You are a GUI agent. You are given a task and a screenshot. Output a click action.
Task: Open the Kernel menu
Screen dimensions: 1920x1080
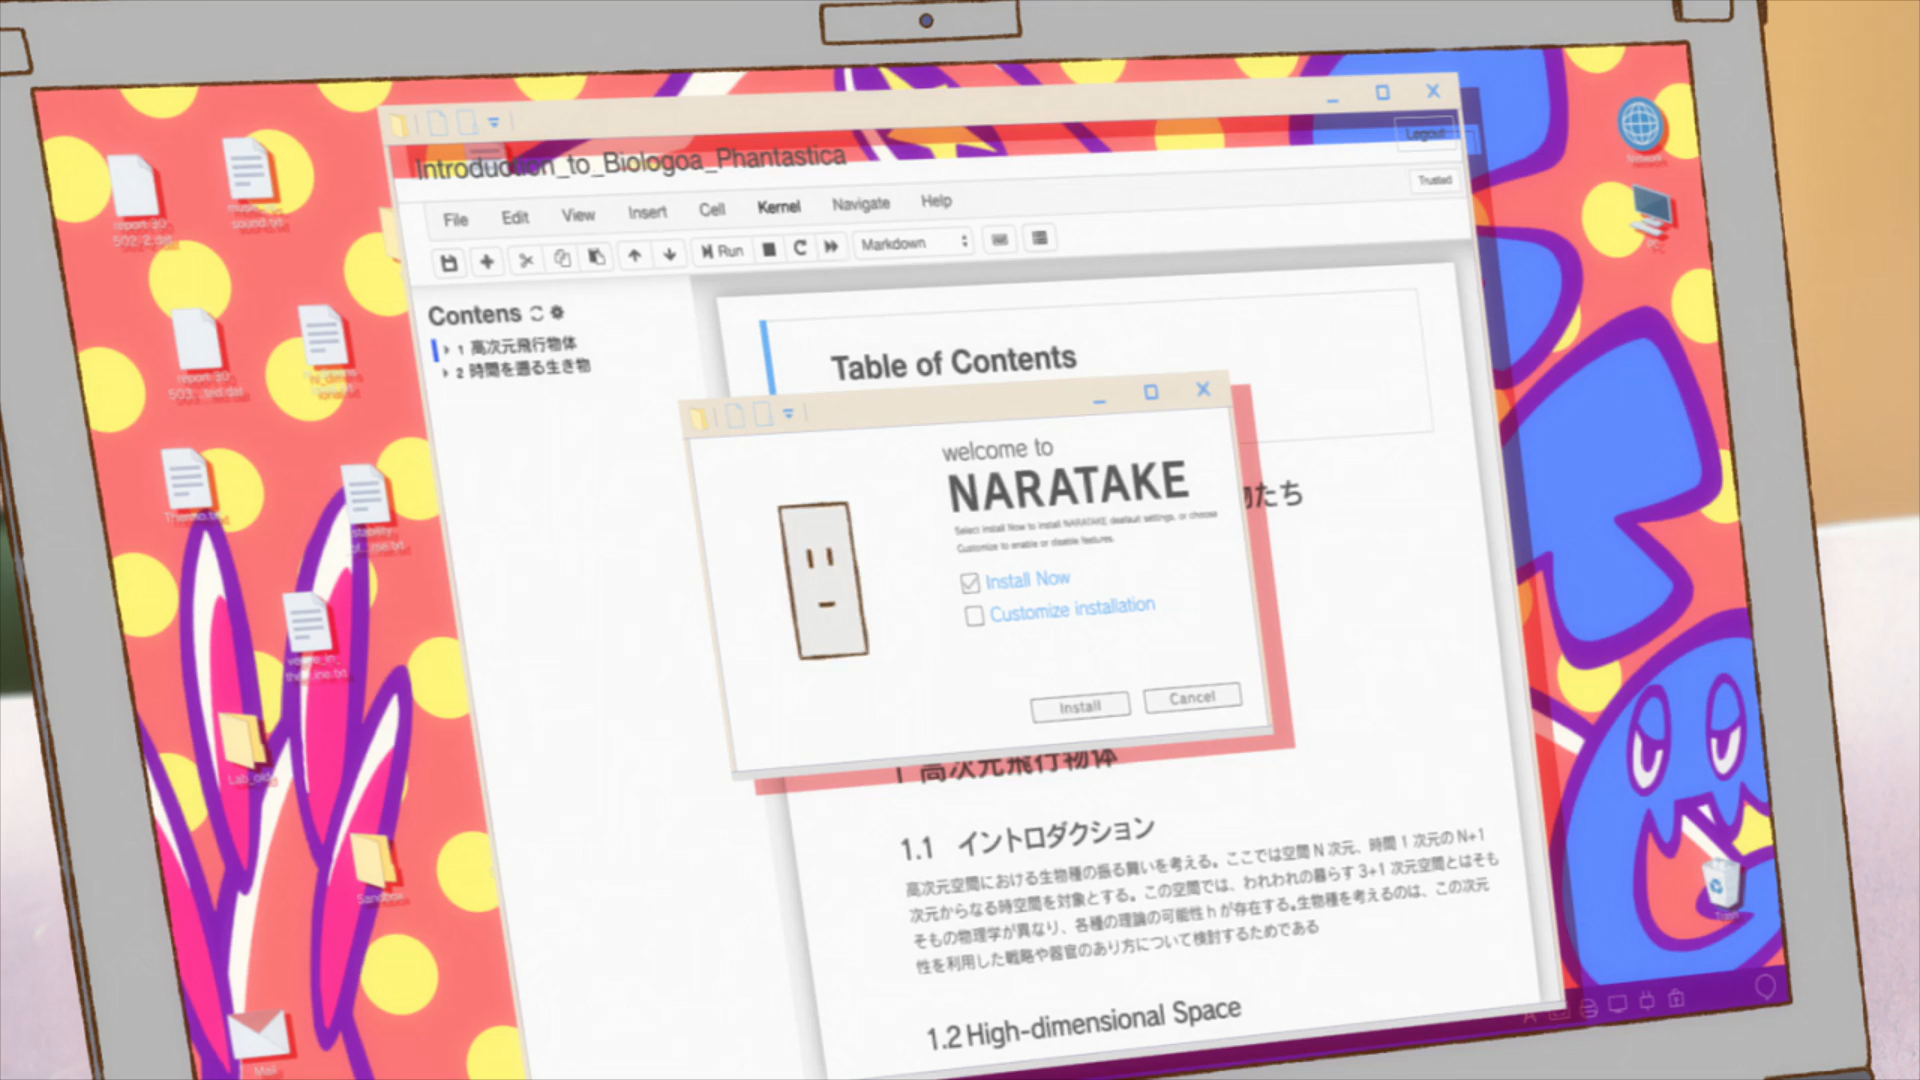pos(778,206)
